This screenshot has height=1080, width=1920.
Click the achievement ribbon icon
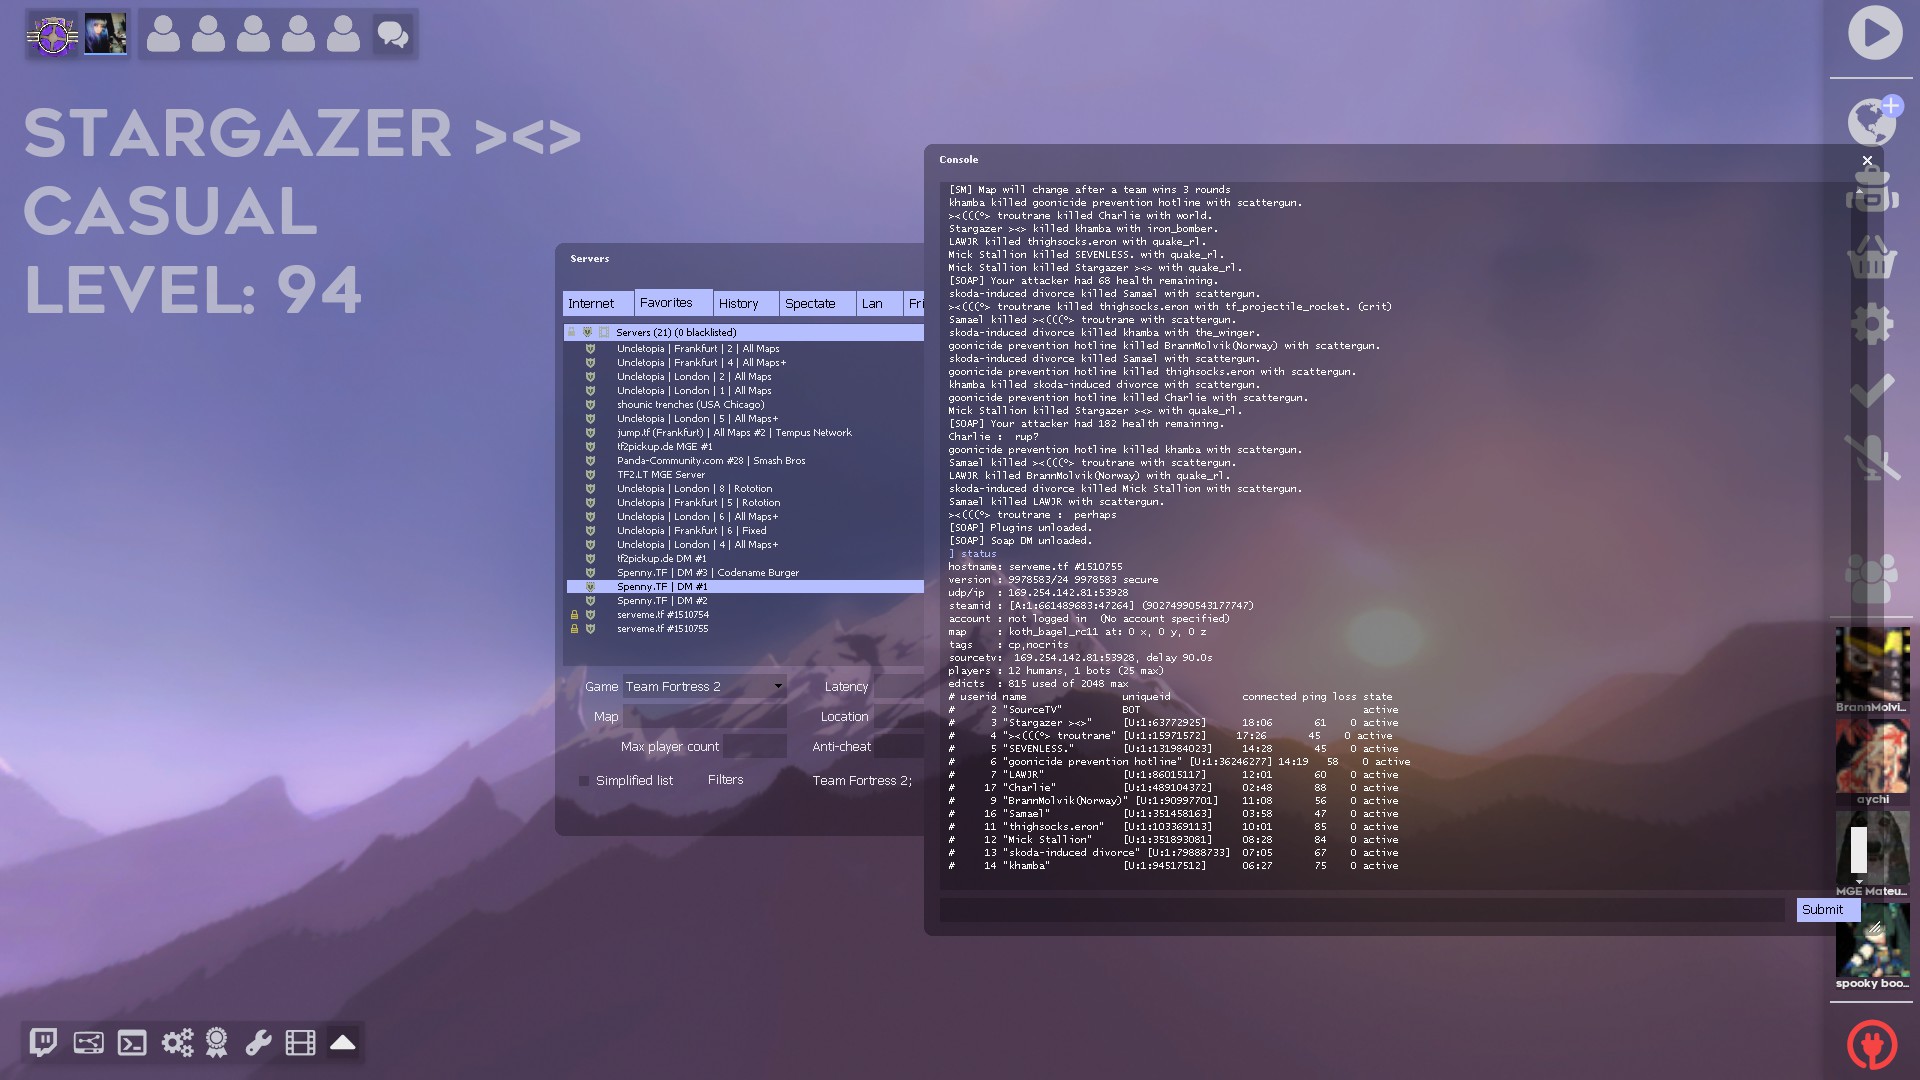point(216,1043)
